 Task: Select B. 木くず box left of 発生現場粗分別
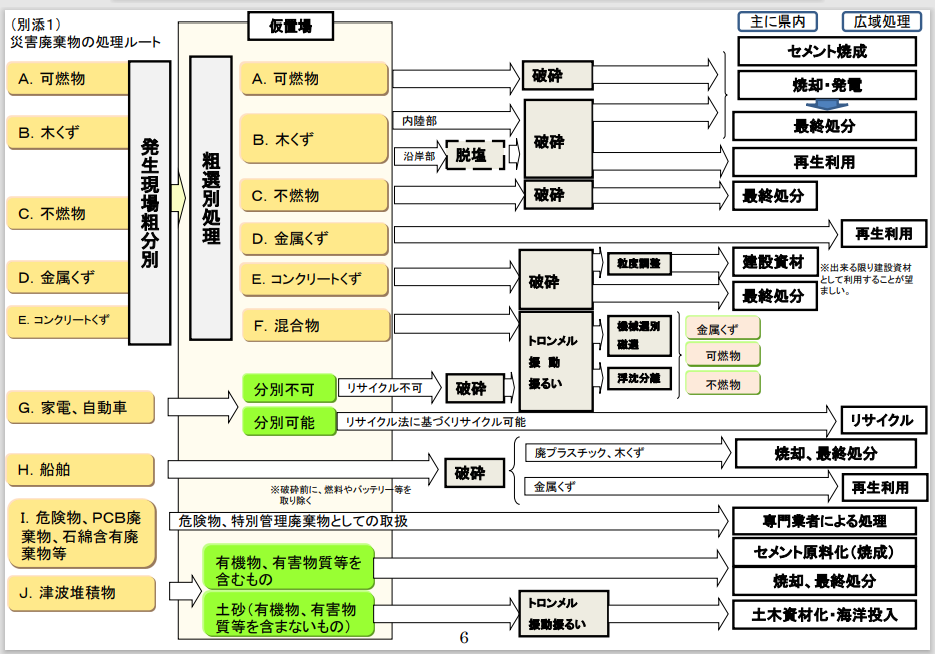[x=67, y=132]
